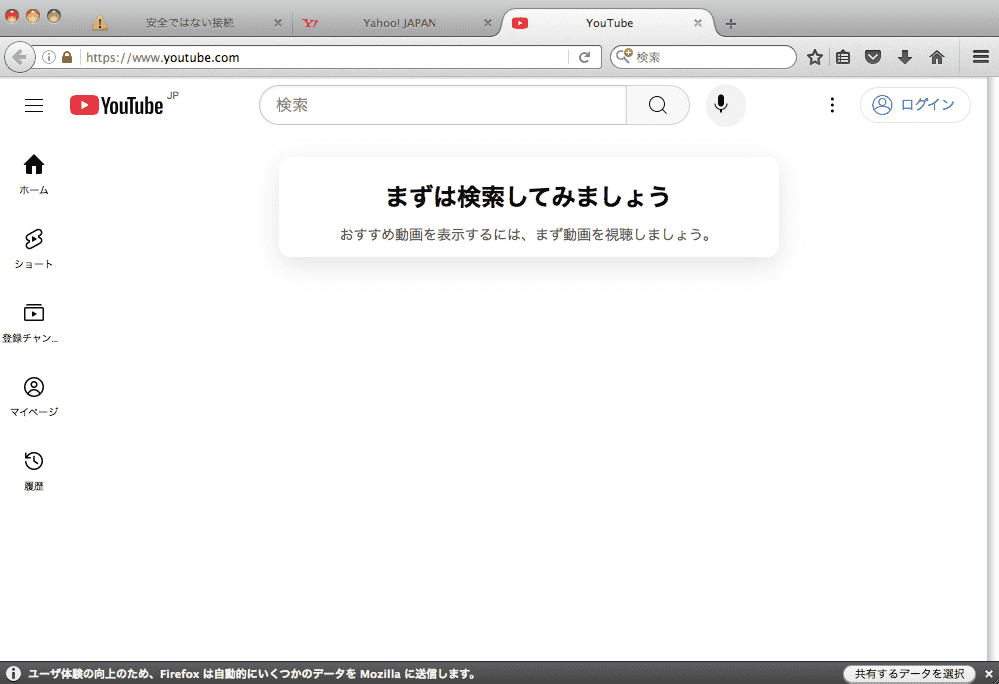The image size is (999, 684).
Task: Switch to the Yahoo! JAPAN tab
Action: tap(399, 23)
